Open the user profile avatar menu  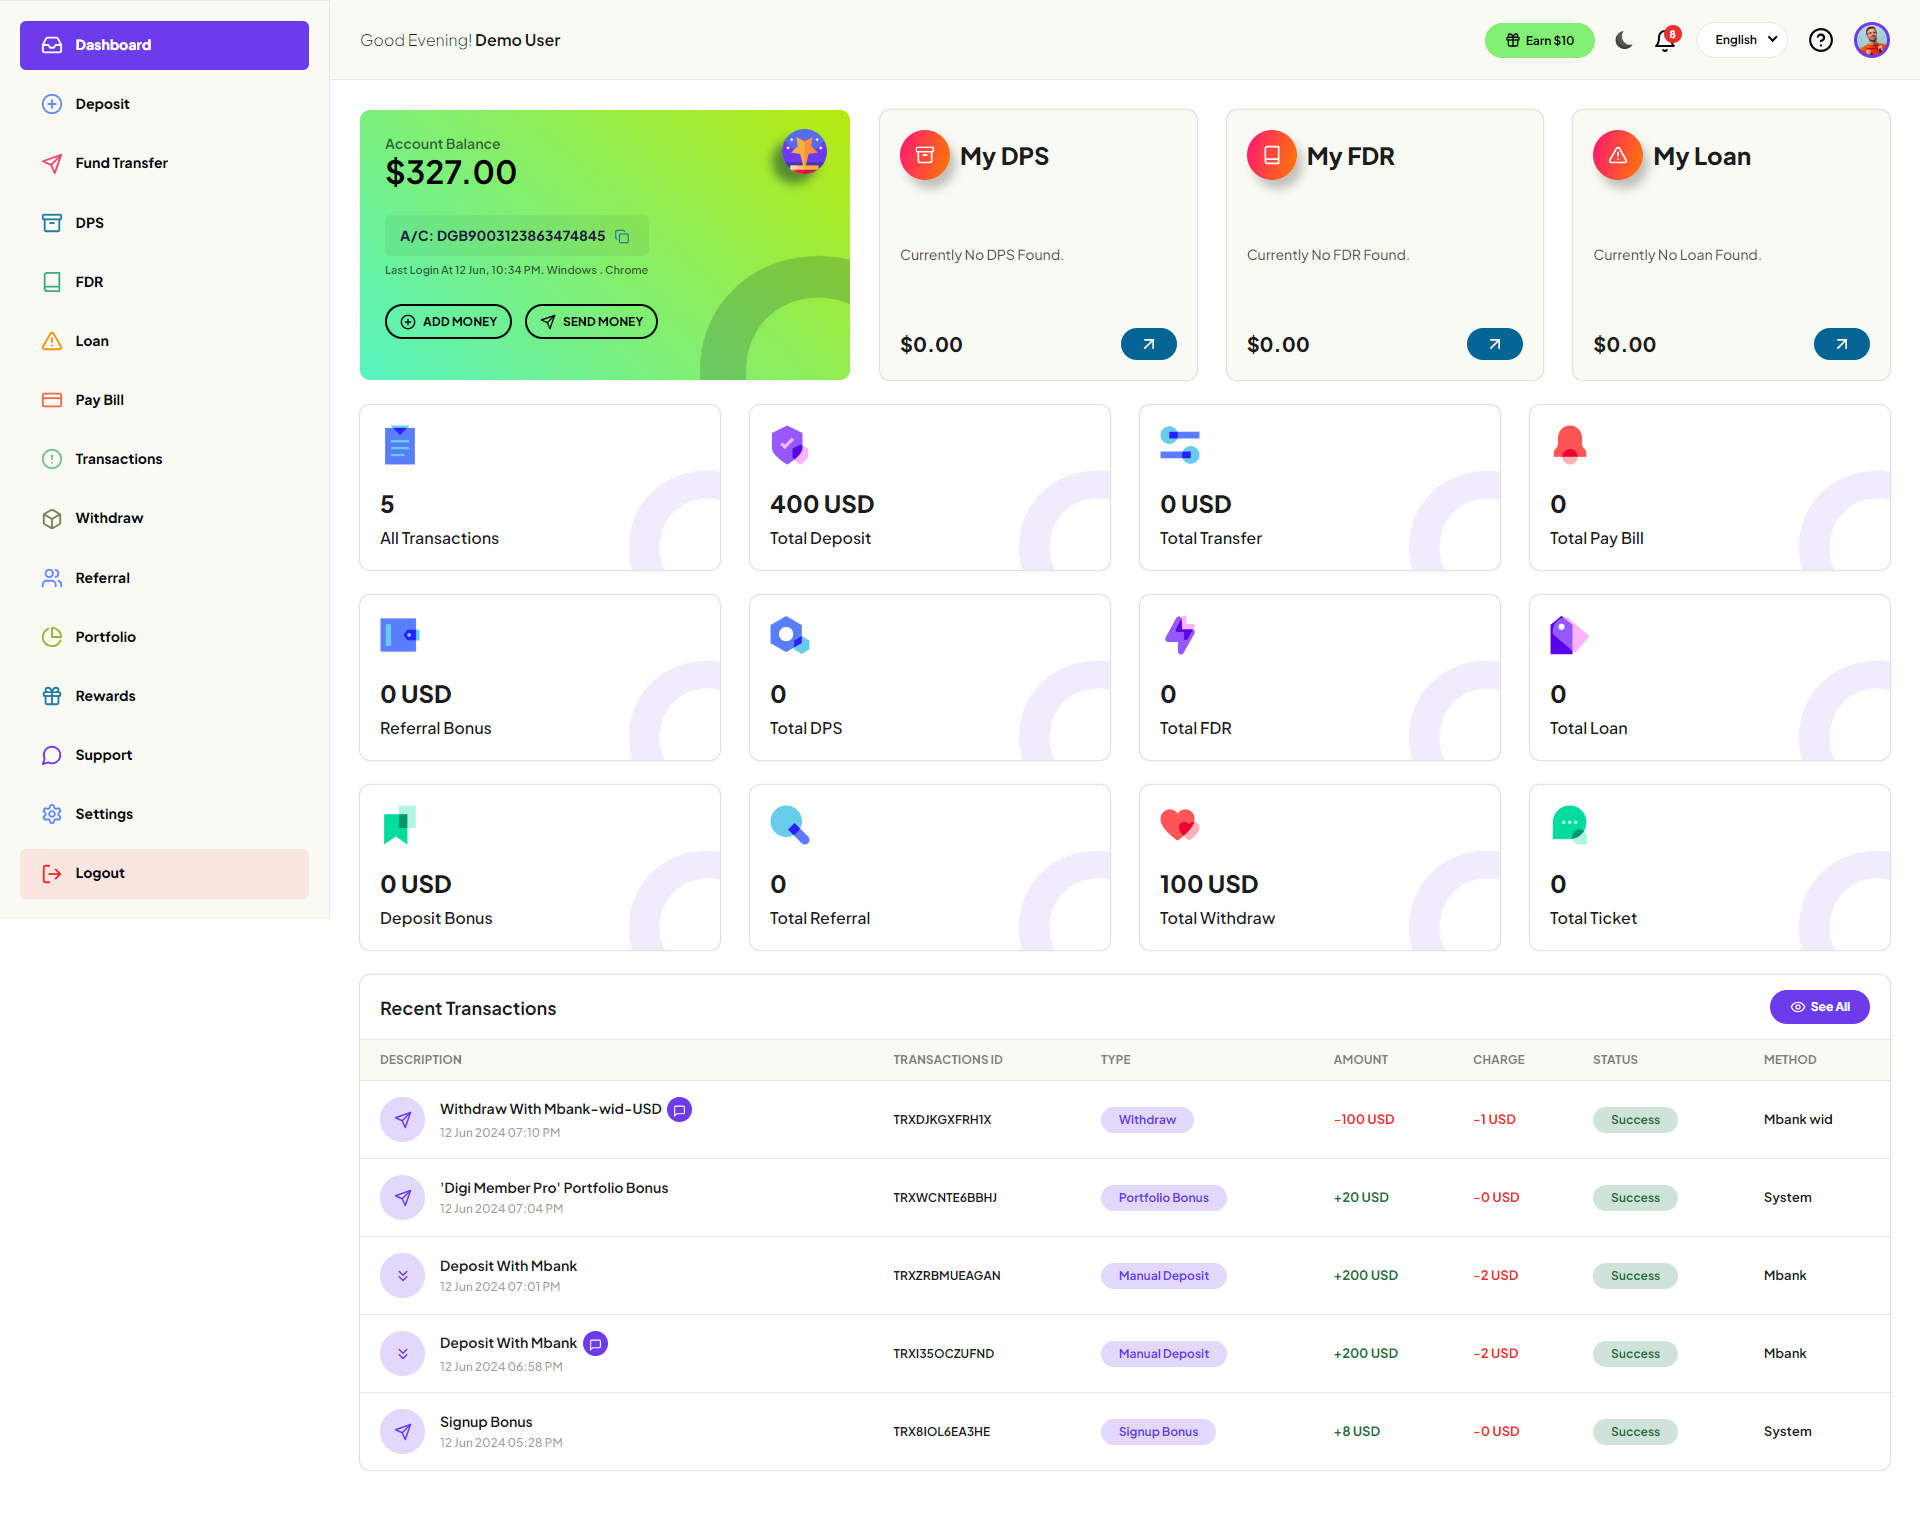pyautogui.click(x=1871, y=41)
